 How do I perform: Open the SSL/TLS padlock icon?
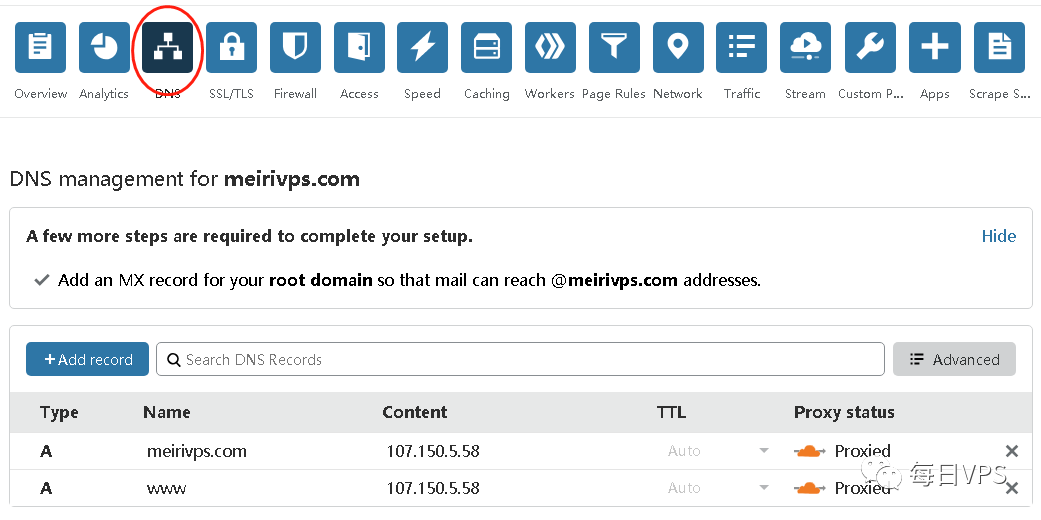pyautogui.click(x=231, y=47)
